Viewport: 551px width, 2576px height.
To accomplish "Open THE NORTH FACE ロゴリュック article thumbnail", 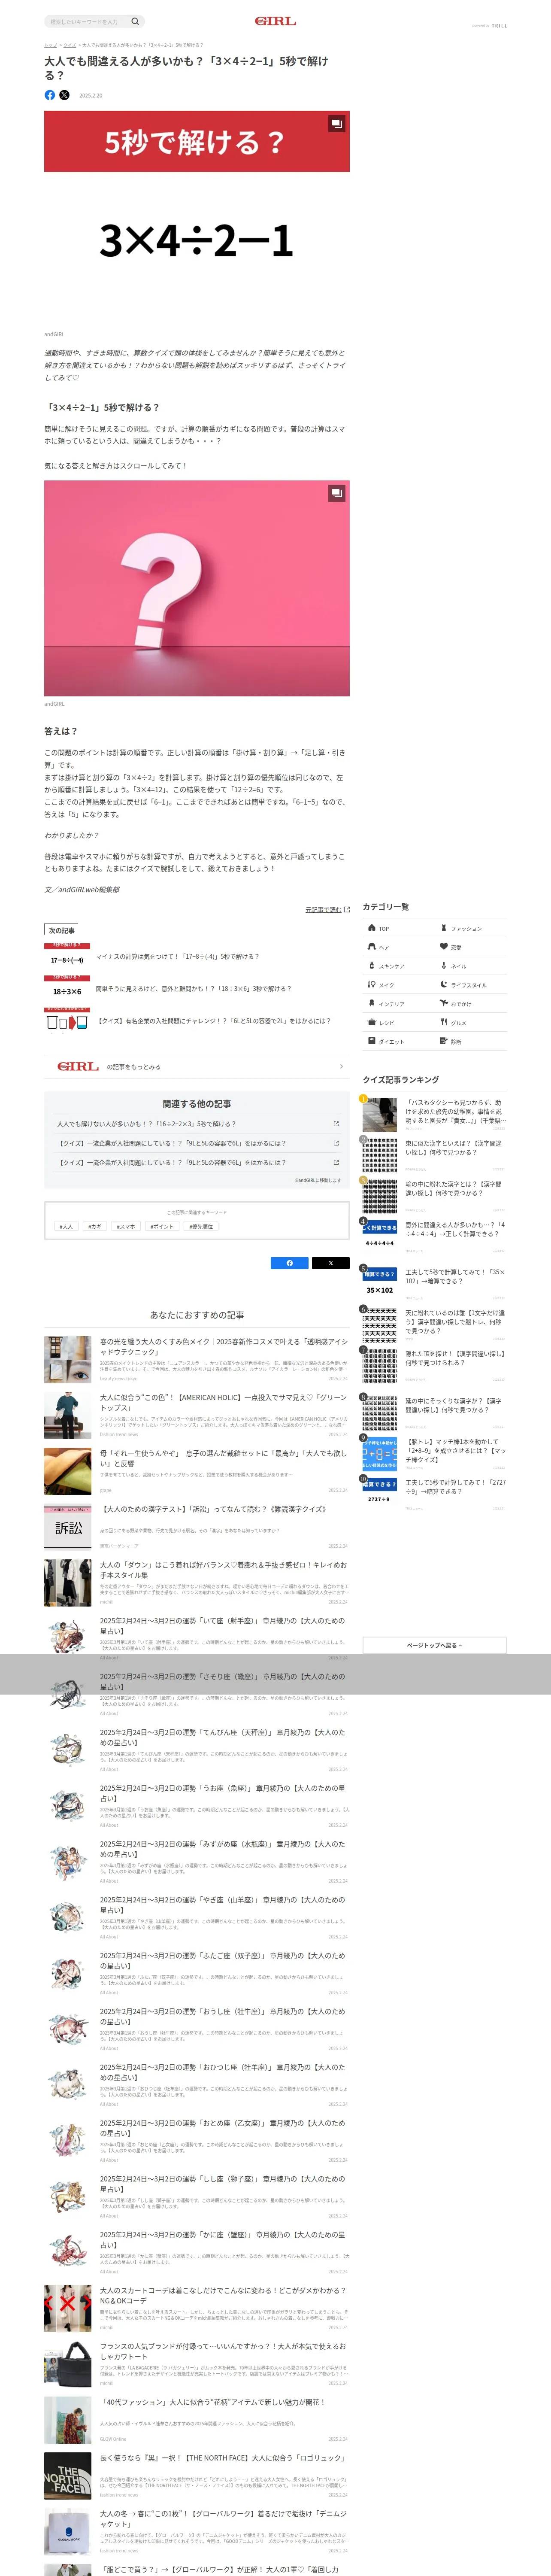I will tap(68, 2477).
